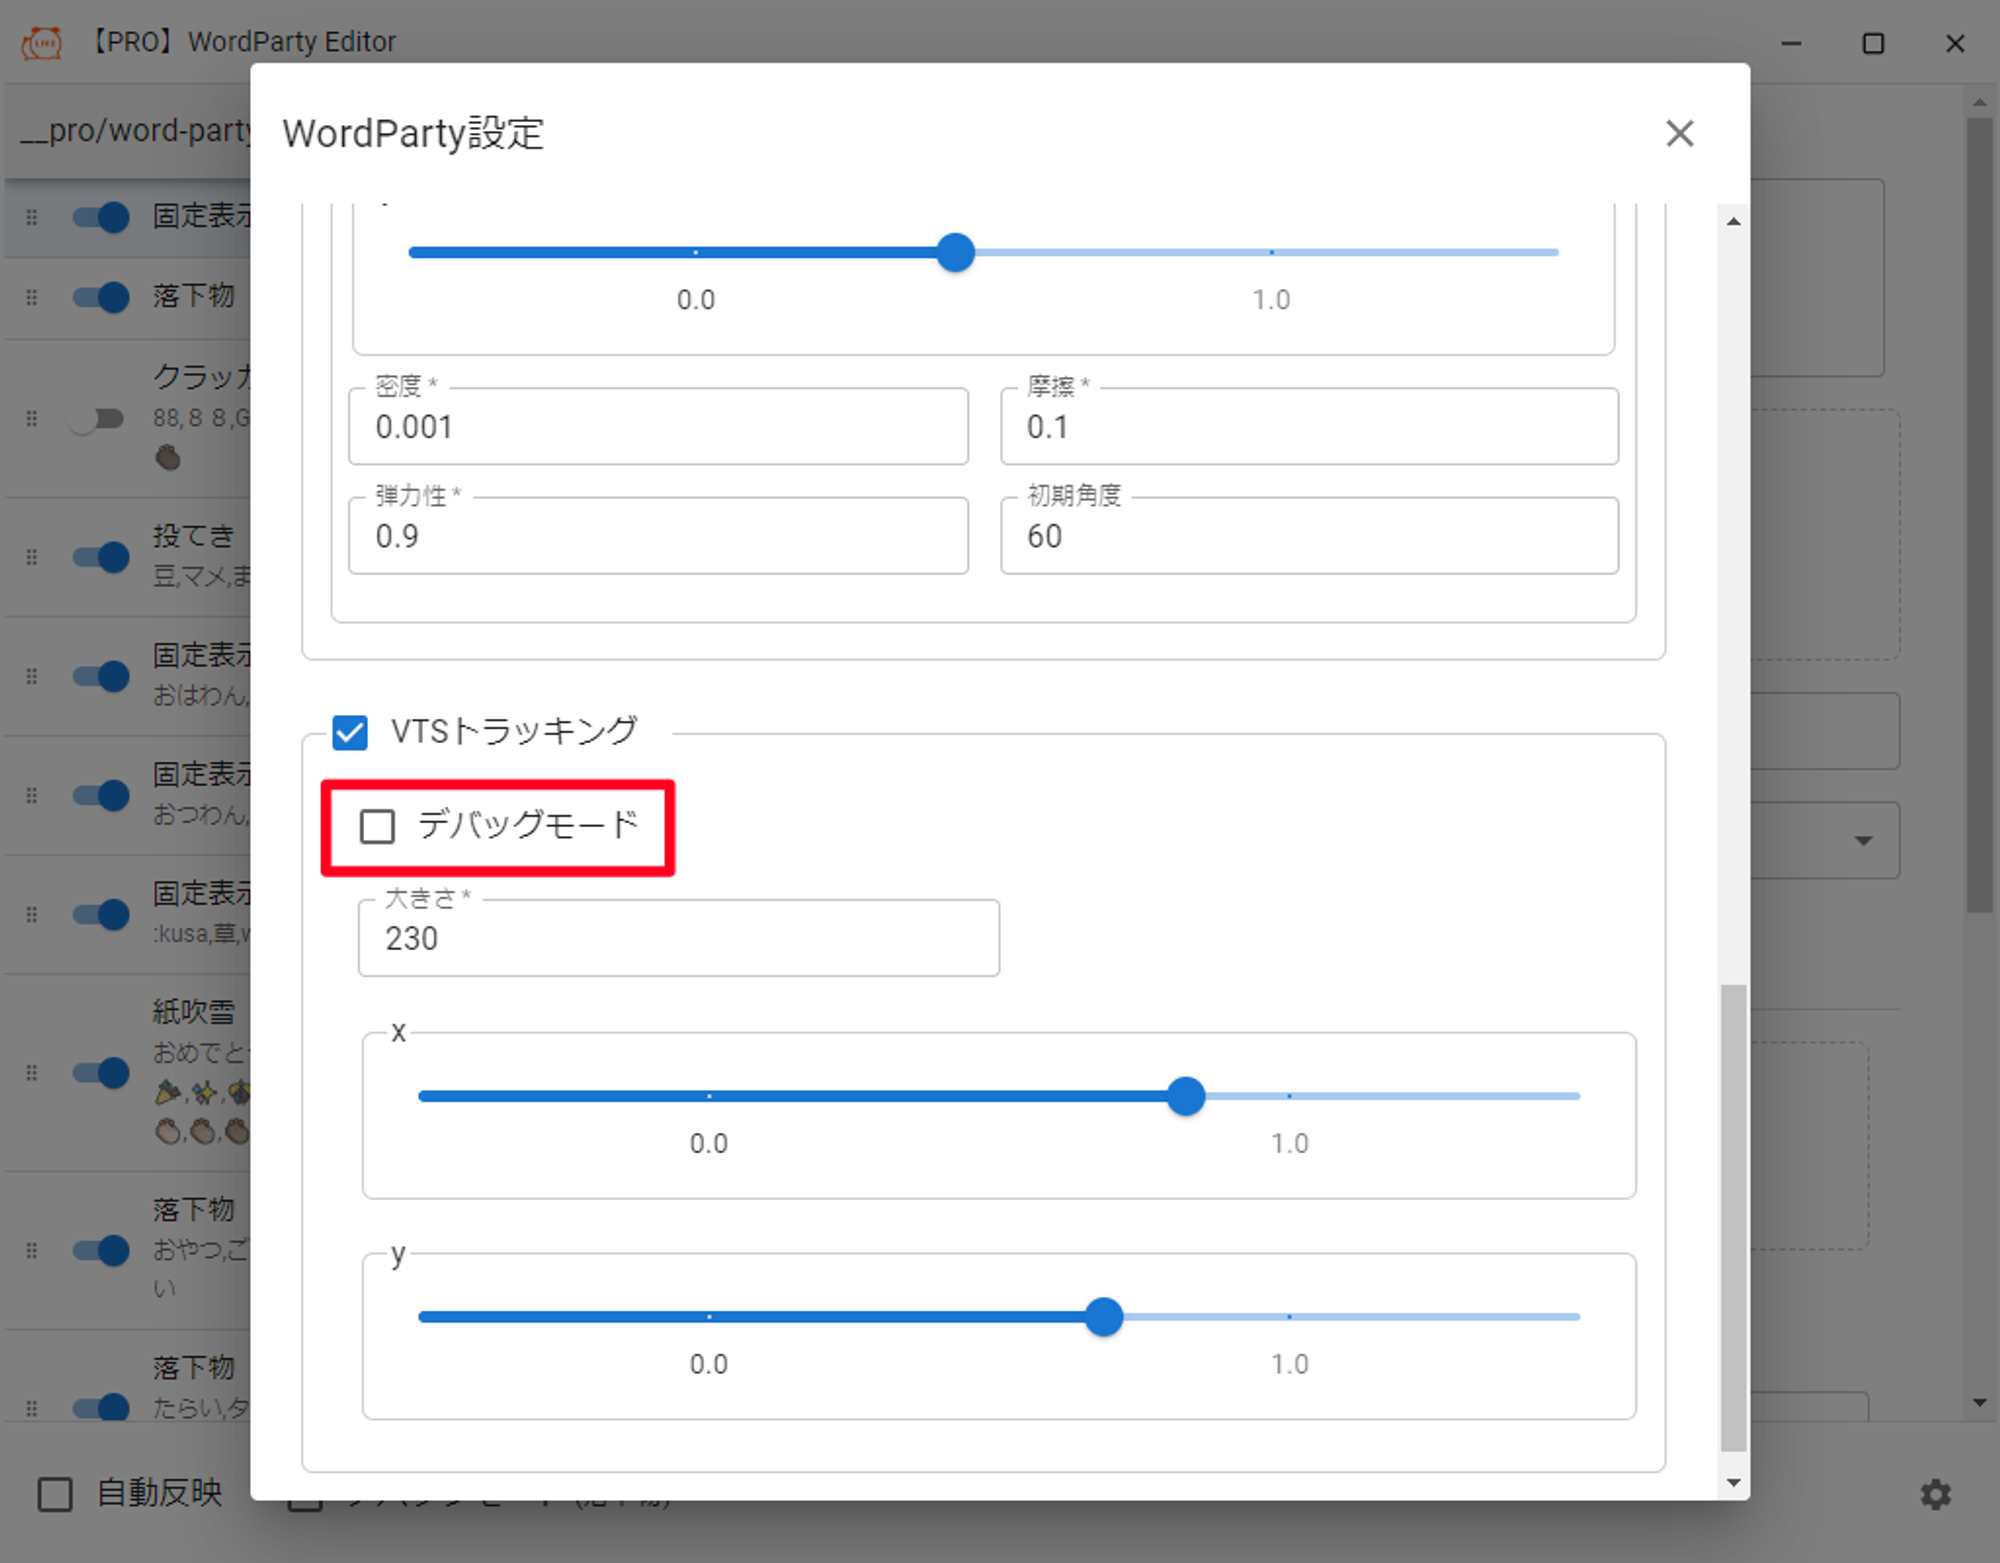Click the 初期角度 input field
2000x1563 pixels.
[x=1308, y=536]
